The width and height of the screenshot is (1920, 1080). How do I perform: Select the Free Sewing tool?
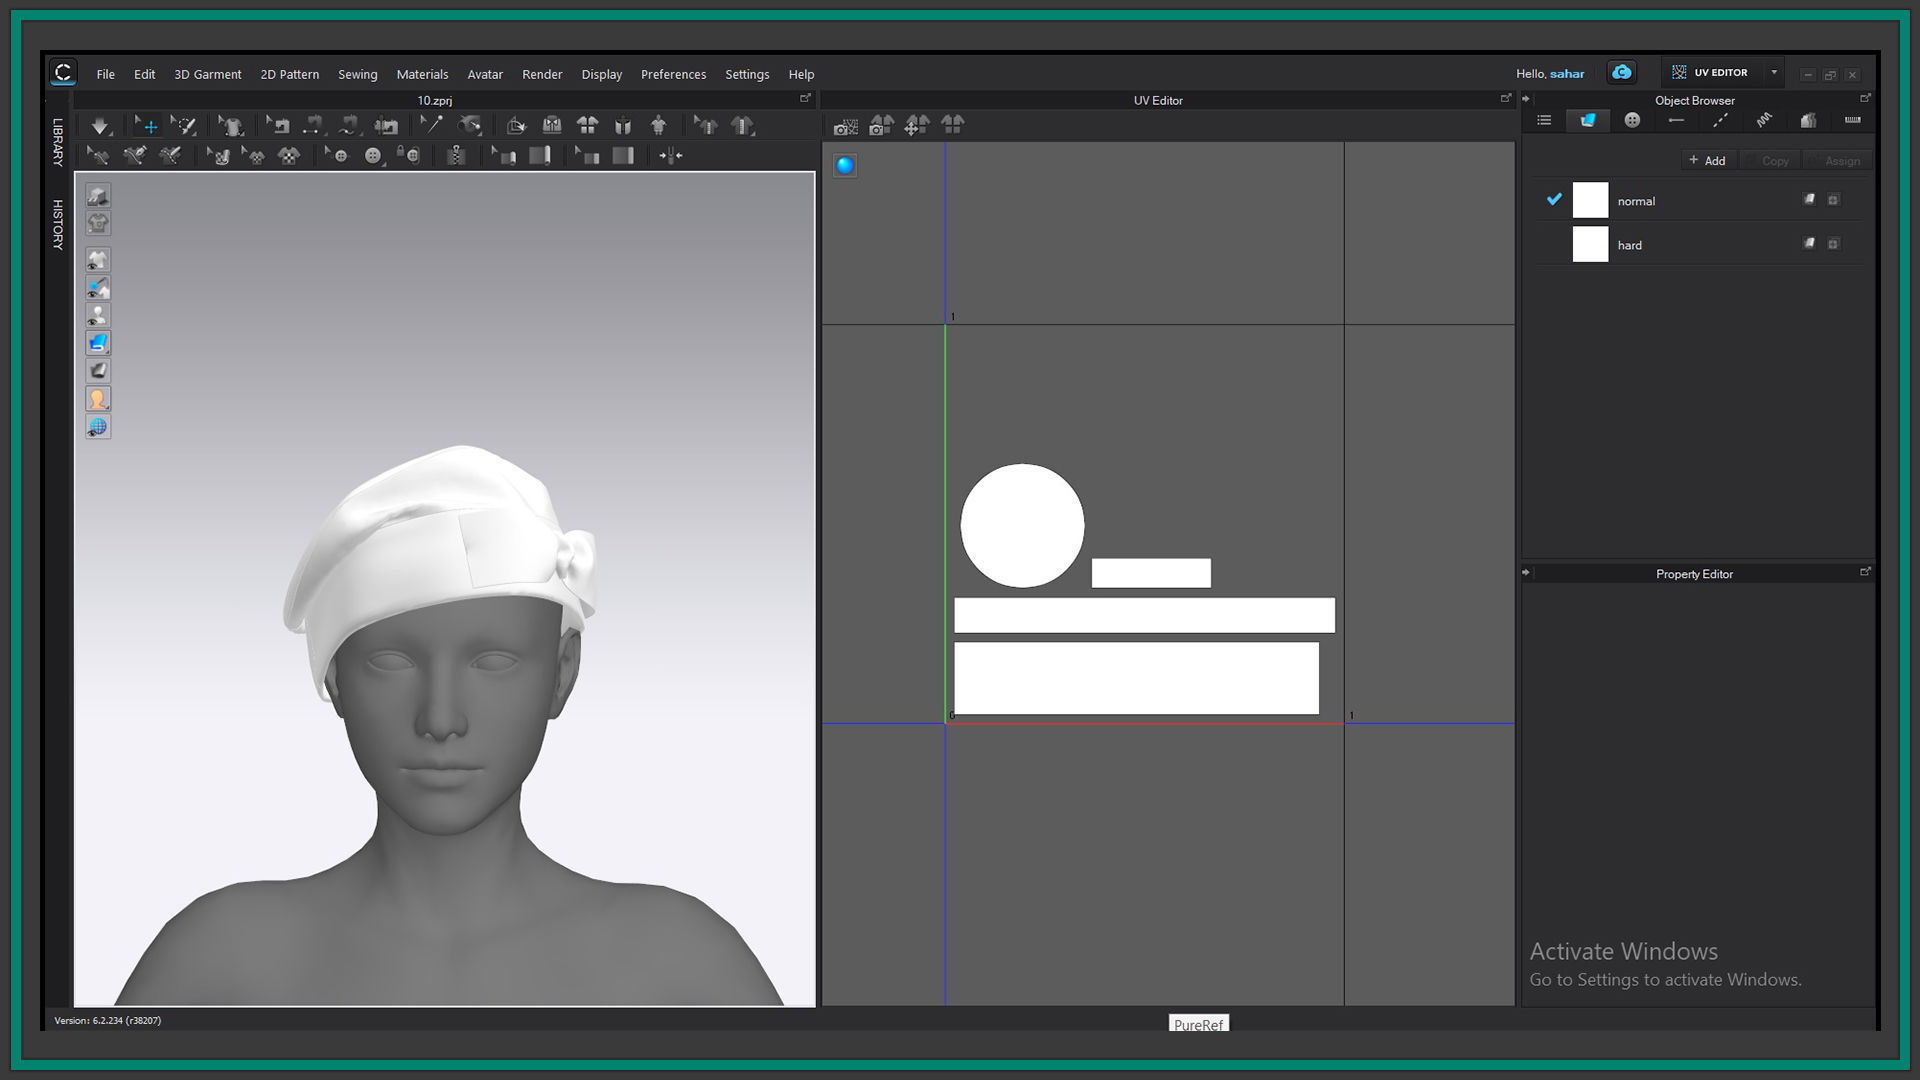pyautogui.click(x=349, y=126)
